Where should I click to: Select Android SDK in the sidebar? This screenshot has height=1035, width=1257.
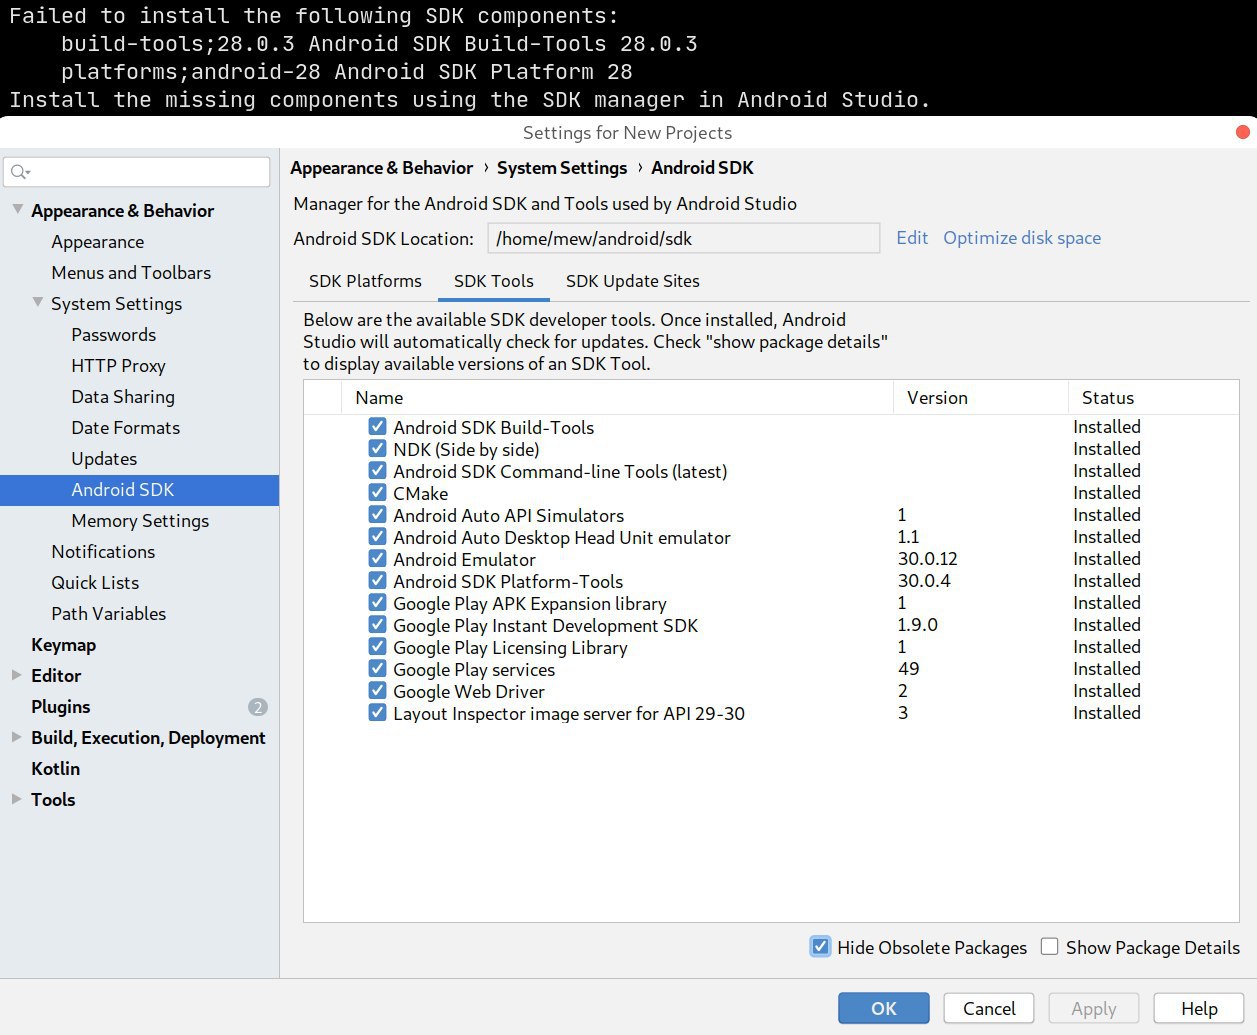click(140, 489)
